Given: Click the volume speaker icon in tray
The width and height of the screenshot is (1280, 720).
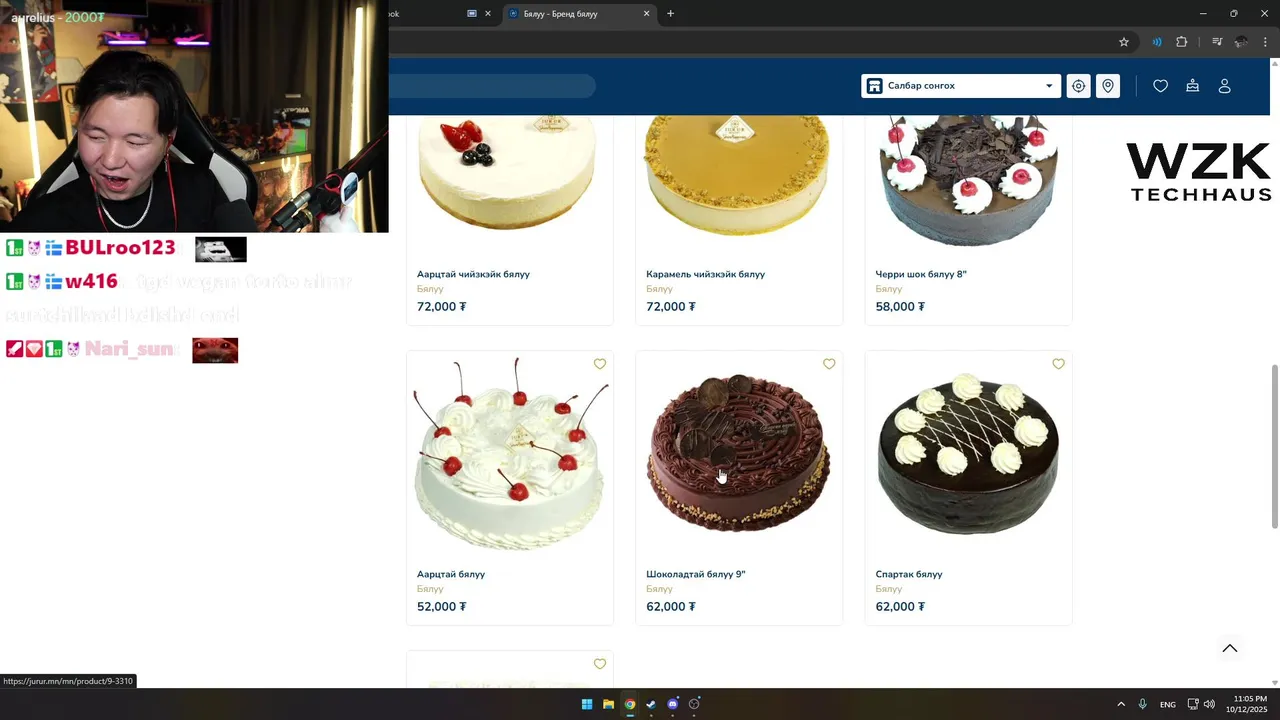Looking at the screenshot, I should [1209, 704].
